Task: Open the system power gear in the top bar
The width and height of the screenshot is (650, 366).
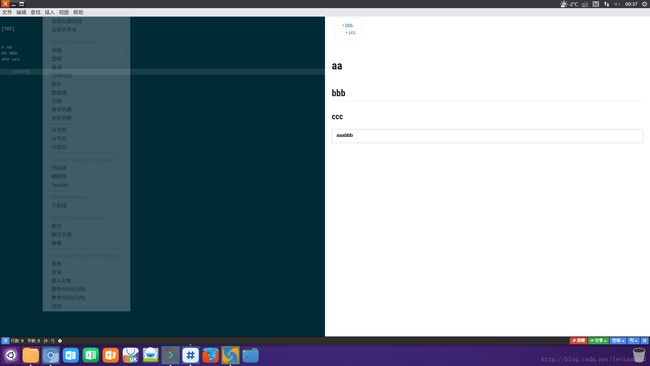Action: click(645, 4)
